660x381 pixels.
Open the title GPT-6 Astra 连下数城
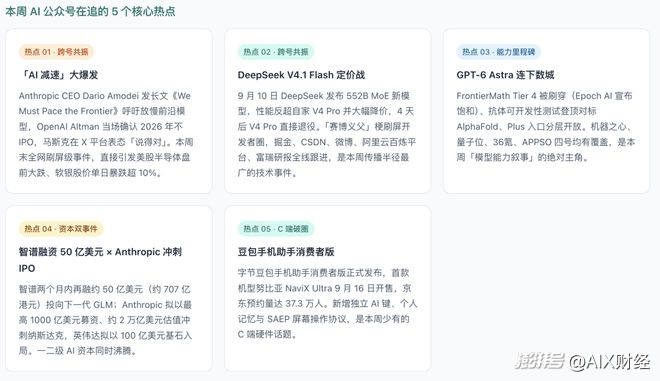point(505,75)
